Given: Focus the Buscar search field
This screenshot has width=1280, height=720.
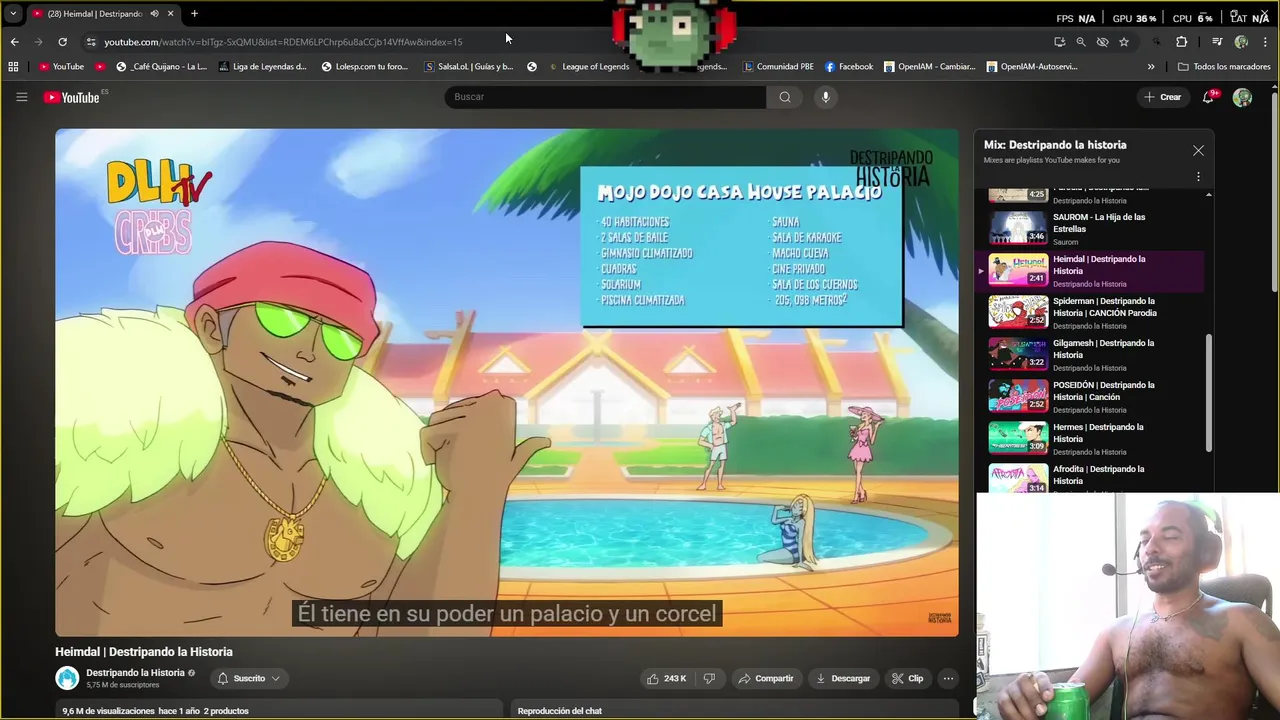Looking at the screenshot, I should coord(605,97).
